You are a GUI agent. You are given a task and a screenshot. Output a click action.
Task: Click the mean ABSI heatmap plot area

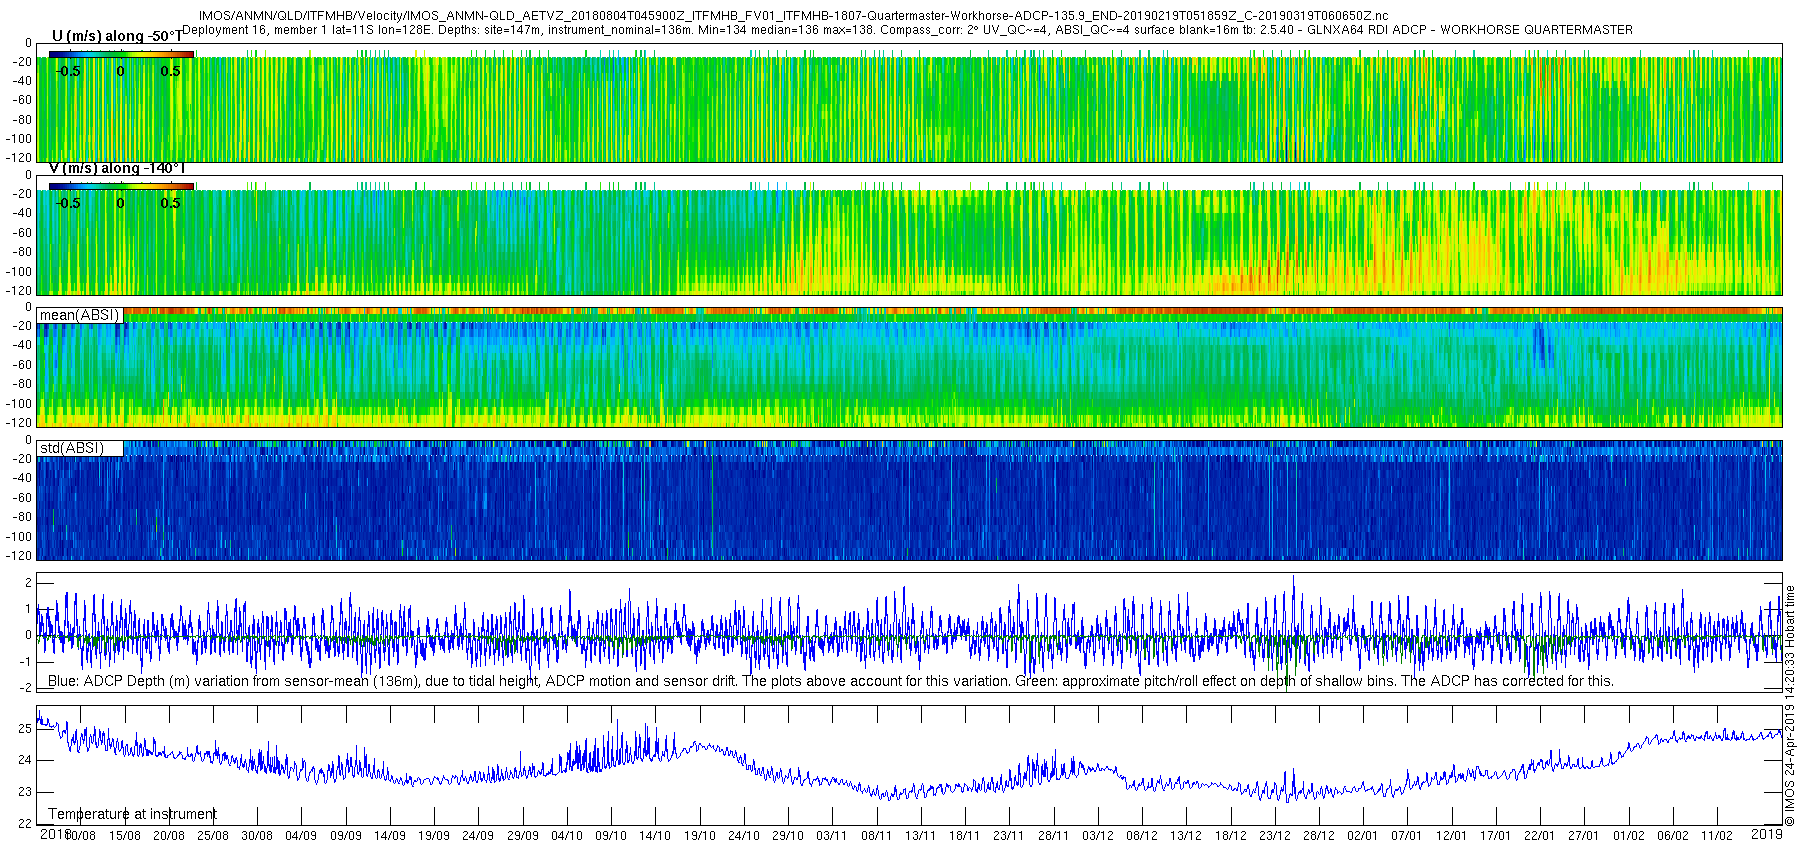909,367
